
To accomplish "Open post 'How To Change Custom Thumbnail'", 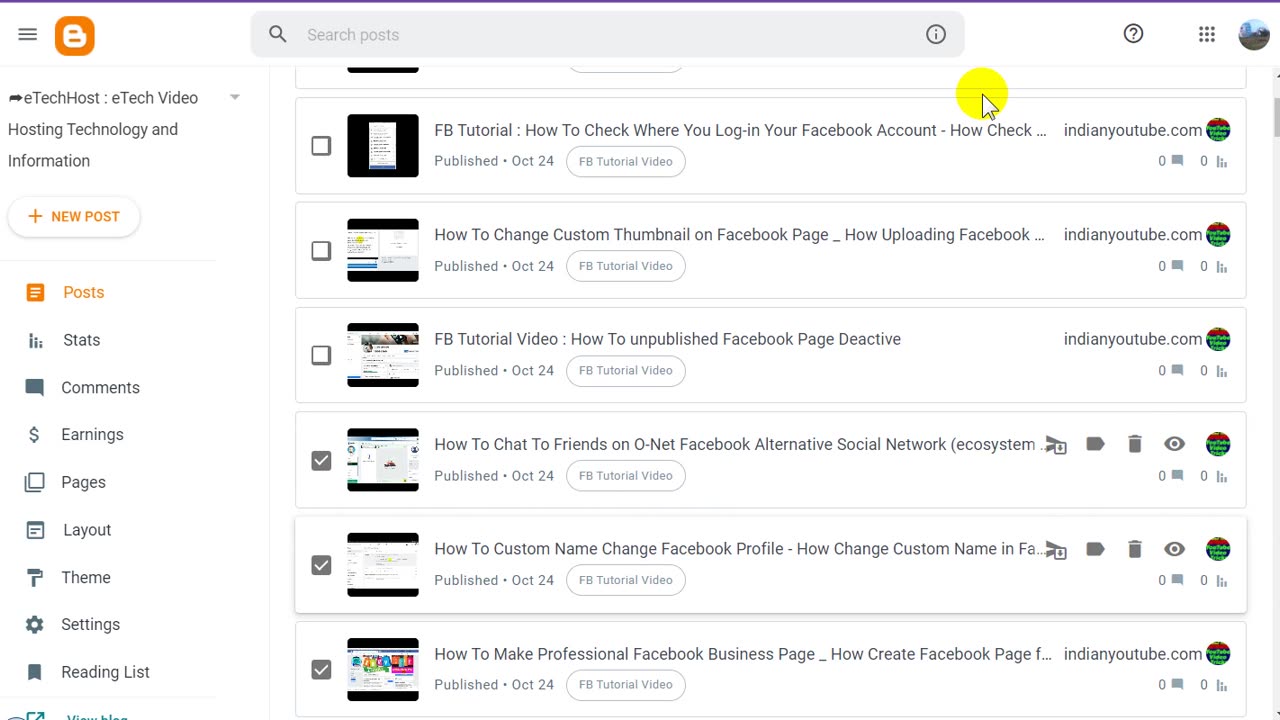I will coord(739,235).
